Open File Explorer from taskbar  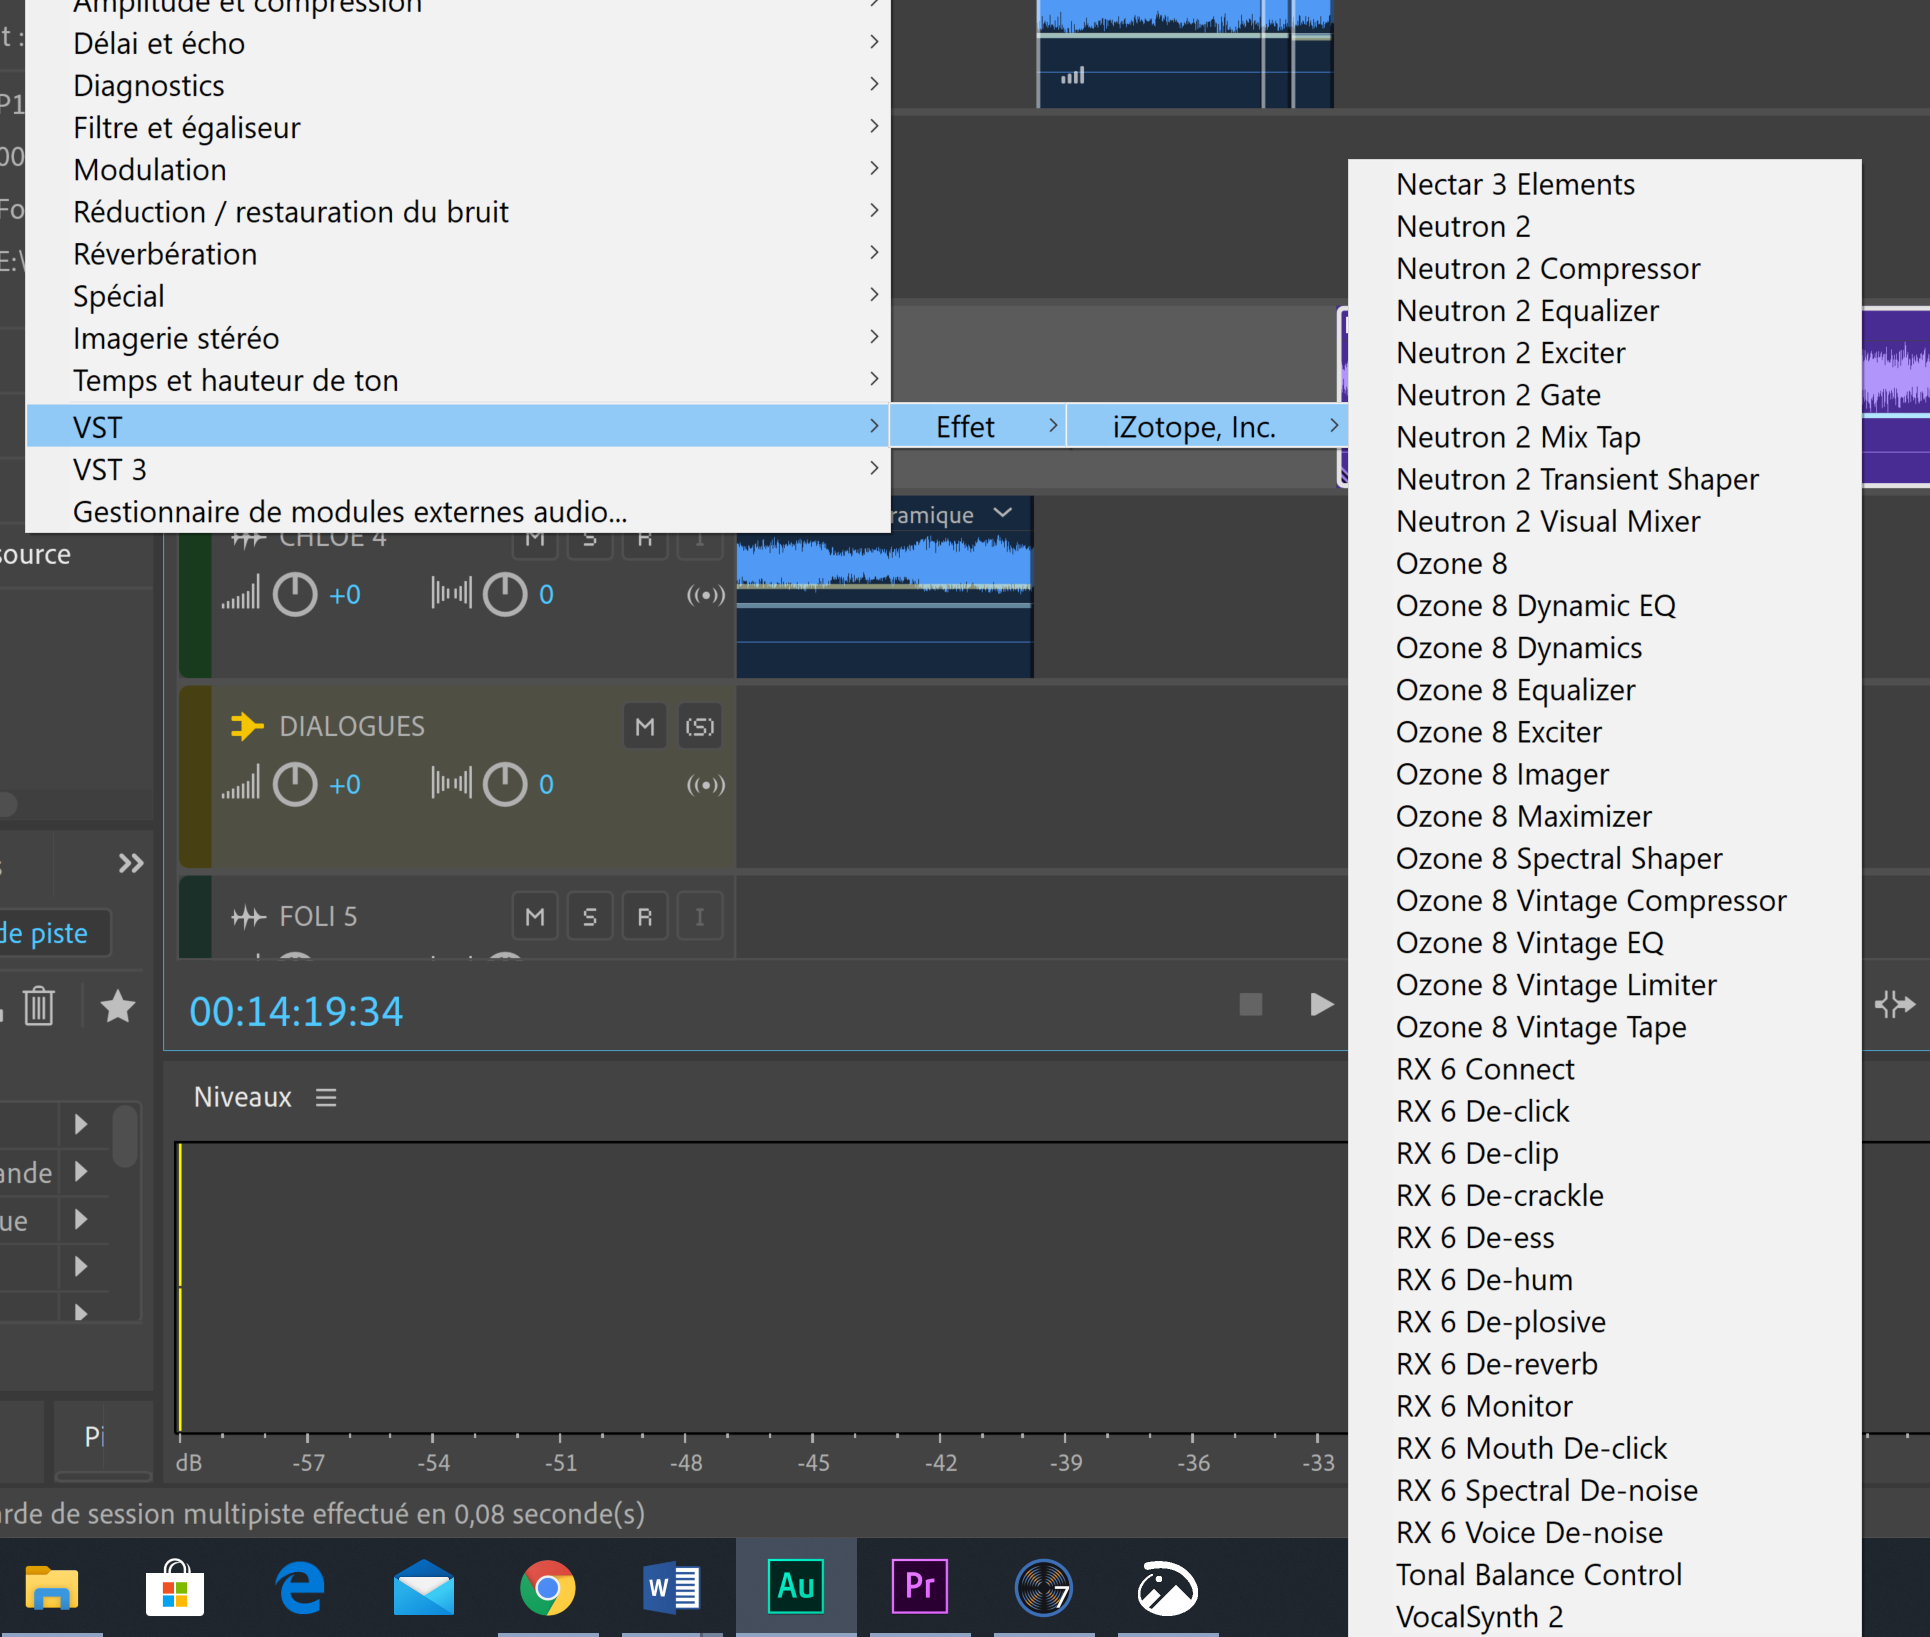click(x=51, y=1587)
